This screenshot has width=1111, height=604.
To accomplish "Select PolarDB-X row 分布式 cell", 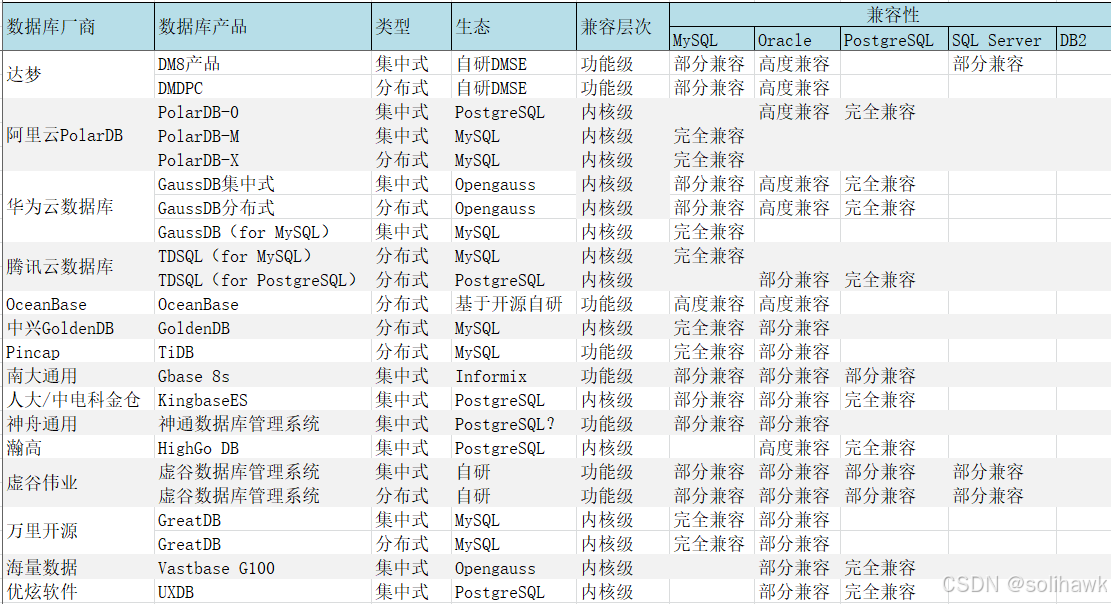I will (x=411, y=160).
